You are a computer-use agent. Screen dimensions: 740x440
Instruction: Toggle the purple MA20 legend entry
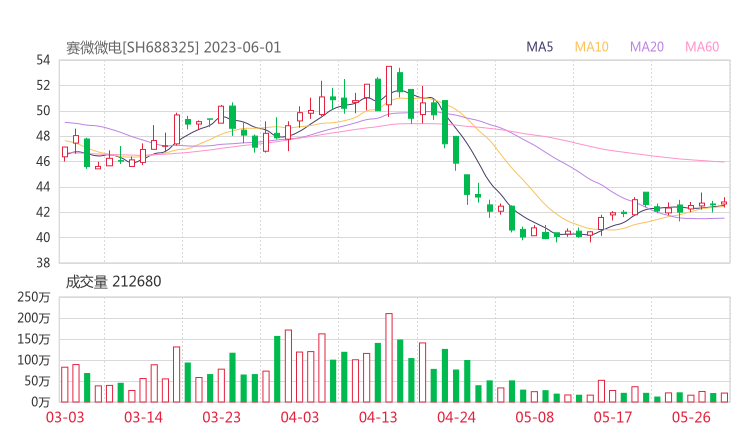(647, 47)
